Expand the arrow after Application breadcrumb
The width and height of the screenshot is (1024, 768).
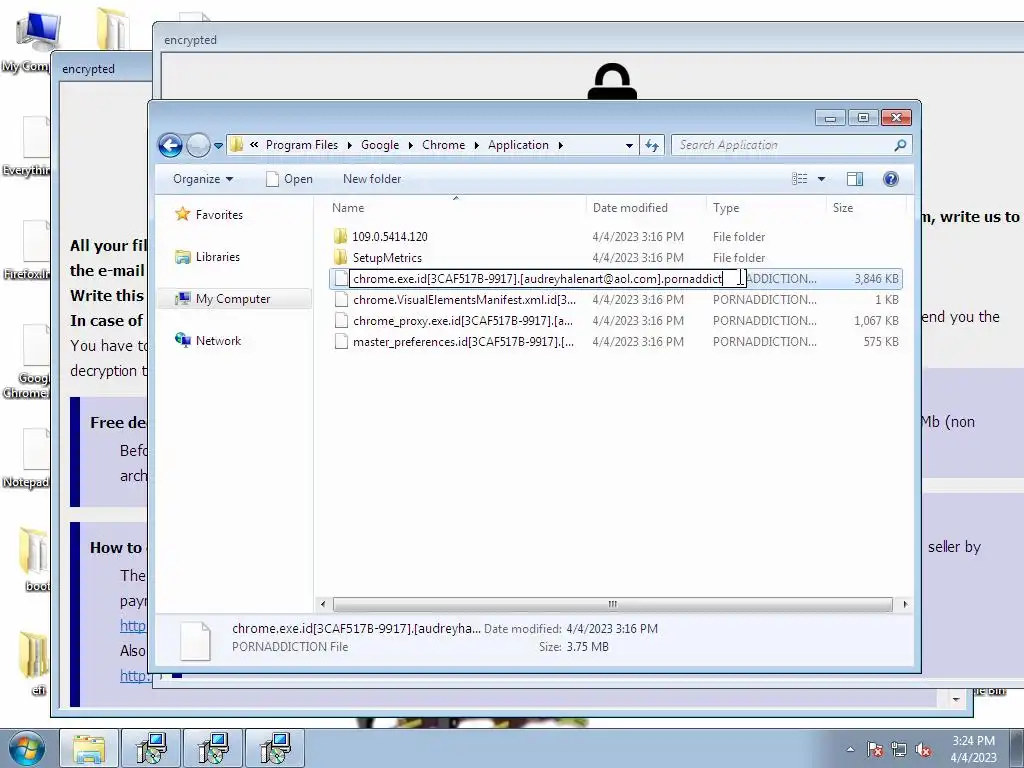(560, 145)
